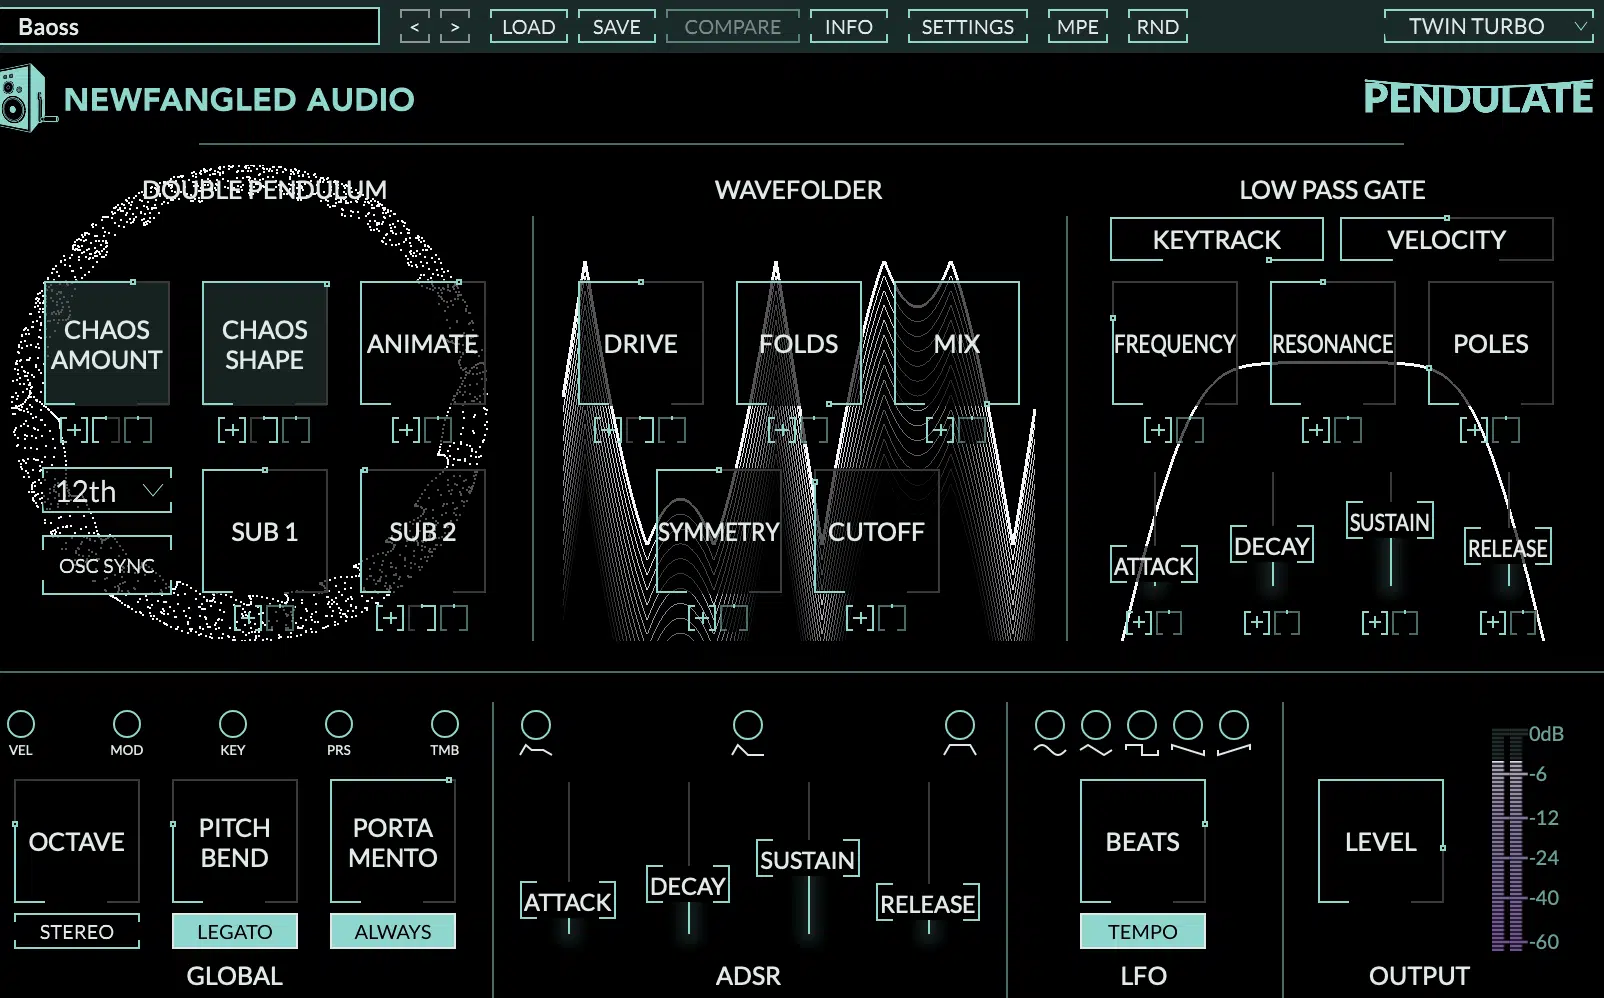The height and width of the screenshot is (998, 1604).
Task: Click the wavefolder MIX control box
Action: [957, 343]
